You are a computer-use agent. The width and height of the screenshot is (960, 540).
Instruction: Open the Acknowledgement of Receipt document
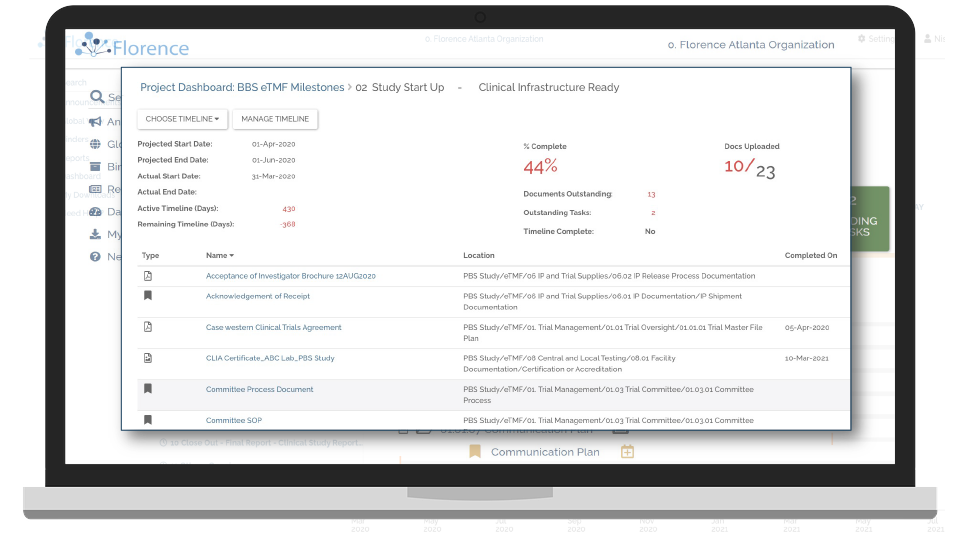[x=258, y=296]
